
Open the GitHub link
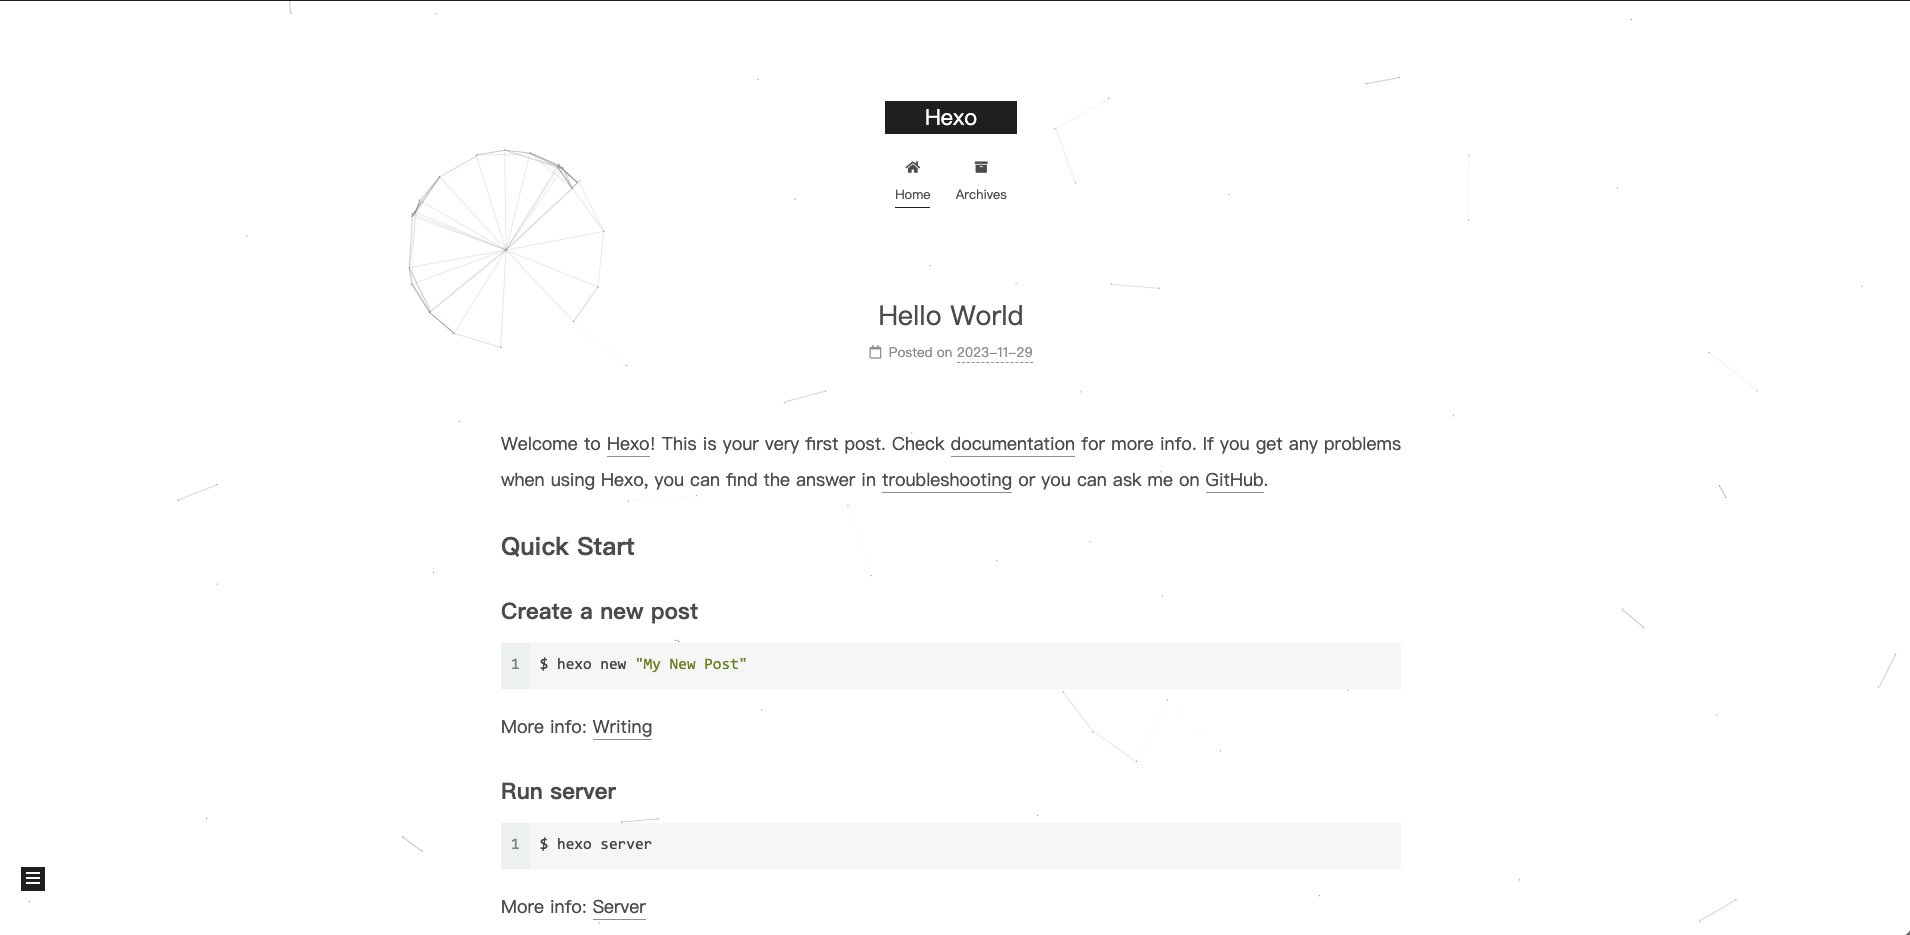(1234, 480)
